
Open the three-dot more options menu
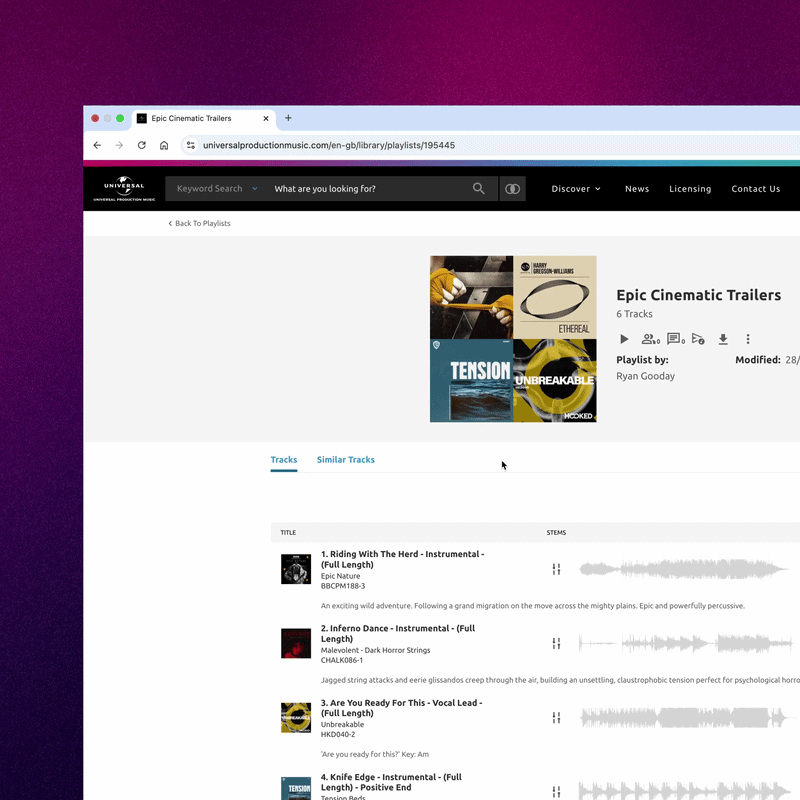(747, 339)
